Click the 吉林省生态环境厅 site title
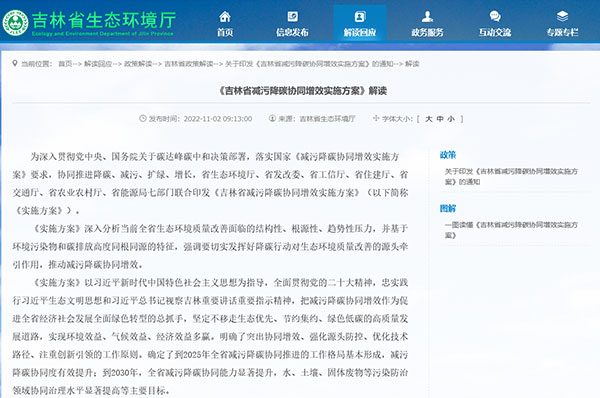Image resolution: width=600 pixels, height=398 pixels. [104, 20]
